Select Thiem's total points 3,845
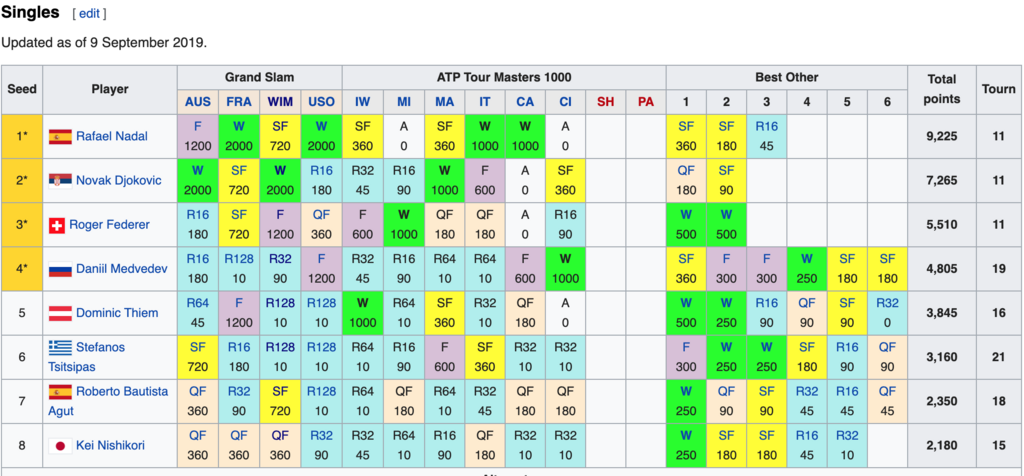This screenshot has width=1024, height=476. pos(942,313)
